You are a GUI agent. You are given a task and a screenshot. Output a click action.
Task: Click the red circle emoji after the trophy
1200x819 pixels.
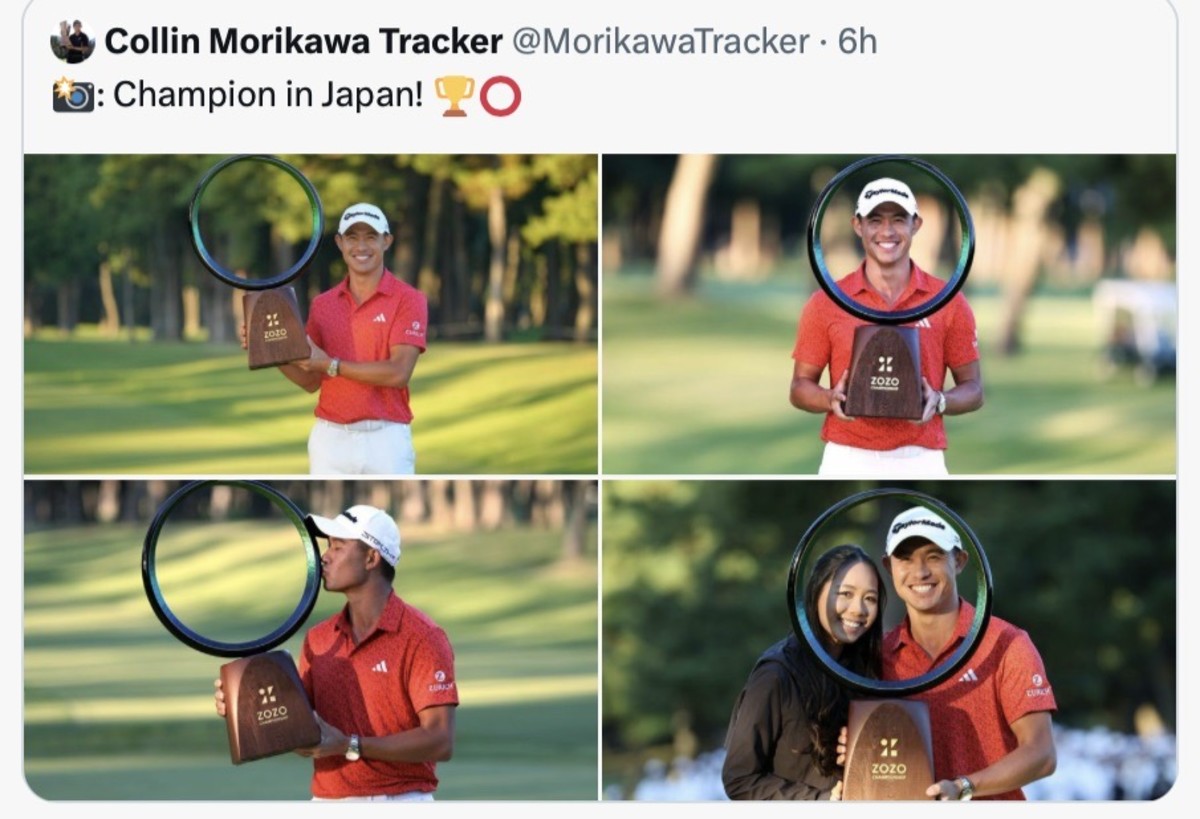[x=500, y=96]
